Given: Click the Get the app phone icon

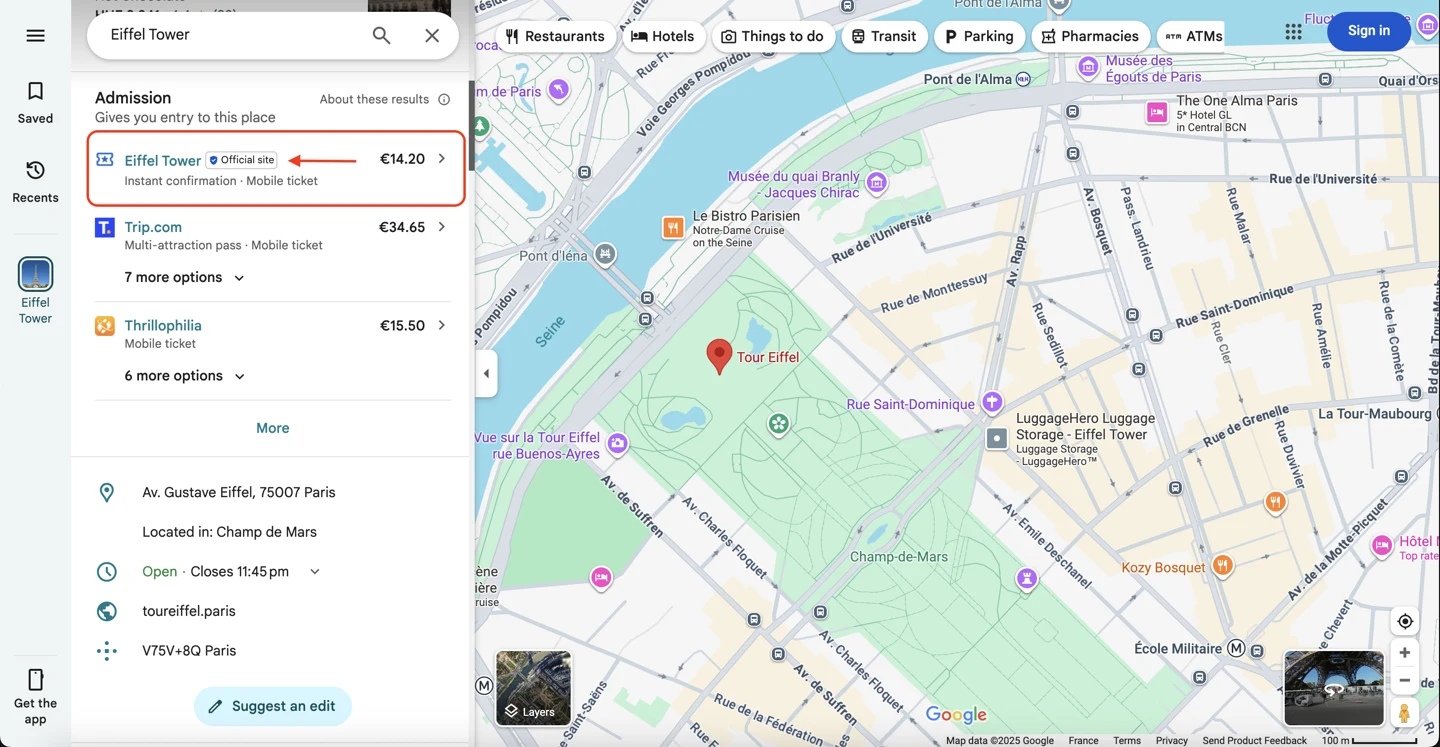Looking at the screenshot, I should pos(35,680).
